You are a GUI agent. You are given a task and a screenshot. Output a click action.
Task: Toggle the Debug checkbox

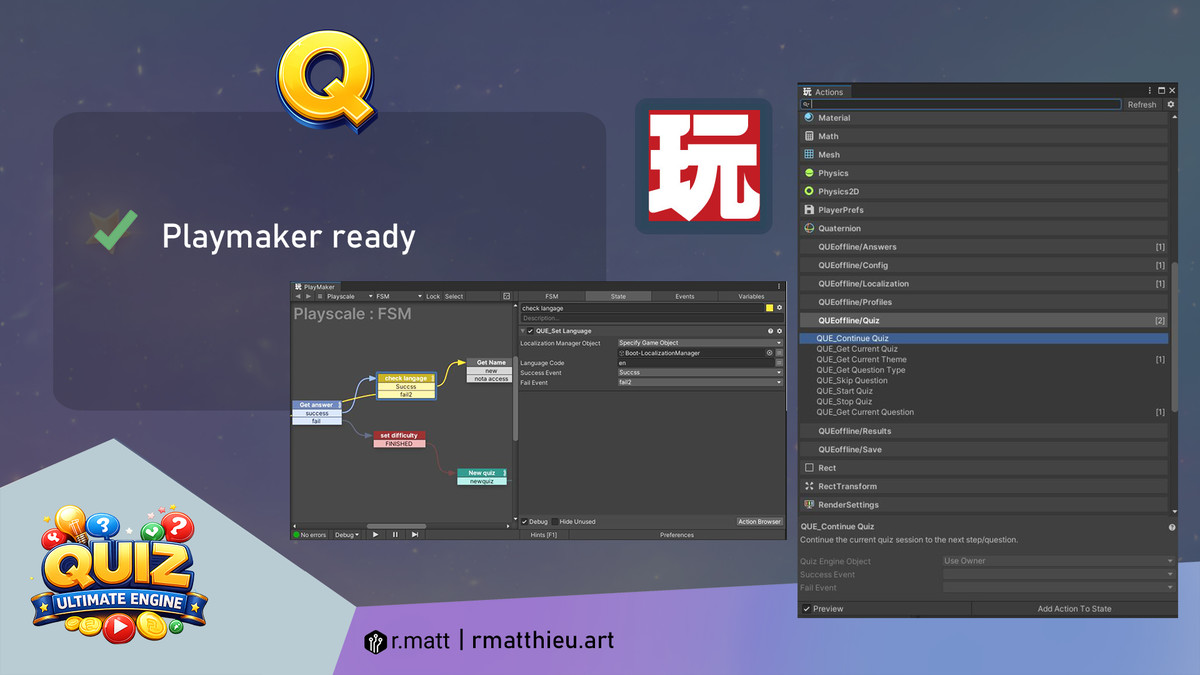click(525, 521)
